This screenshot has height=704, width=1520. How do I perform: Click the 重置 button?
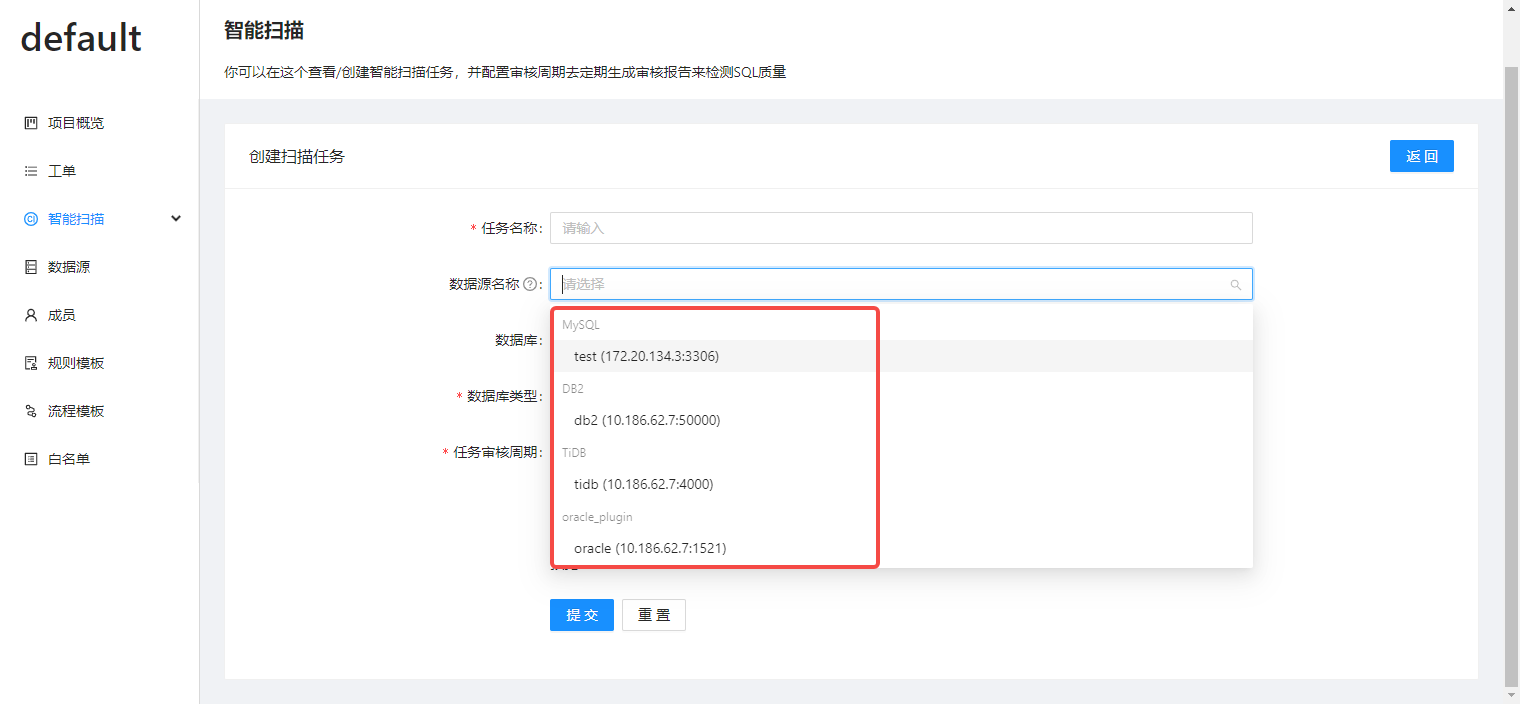click(x=654, y=615)
